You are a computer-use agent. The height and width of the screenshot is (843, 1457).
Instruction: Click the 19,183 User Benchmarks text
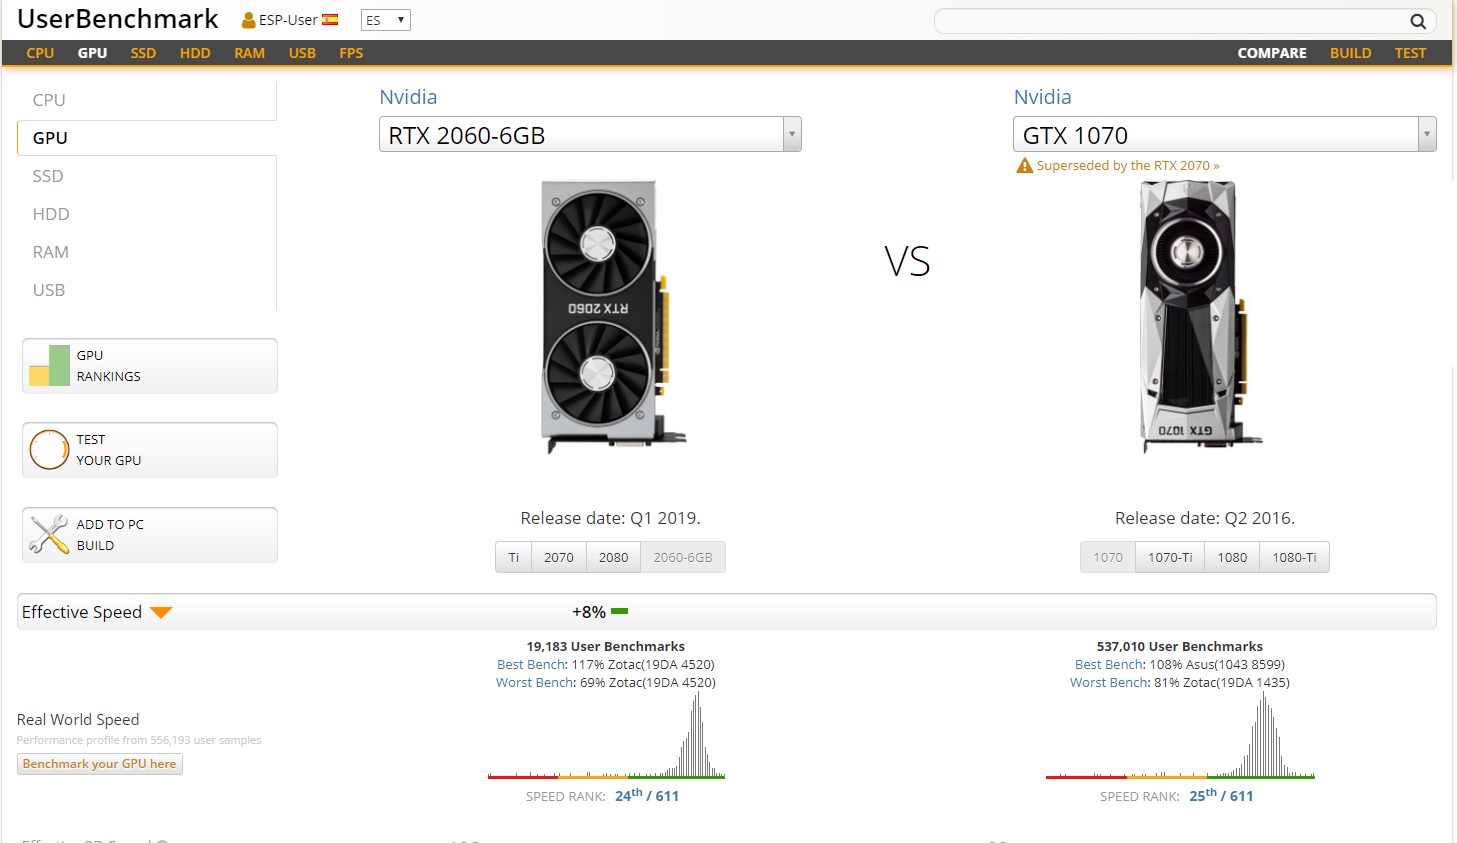(606, 647)
